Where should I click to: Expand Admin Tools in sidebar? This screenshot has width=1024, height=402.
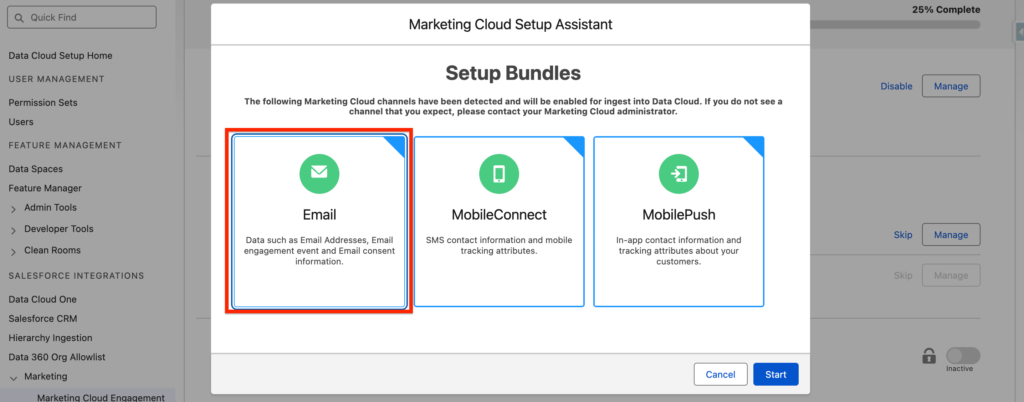tap(14, 208)
